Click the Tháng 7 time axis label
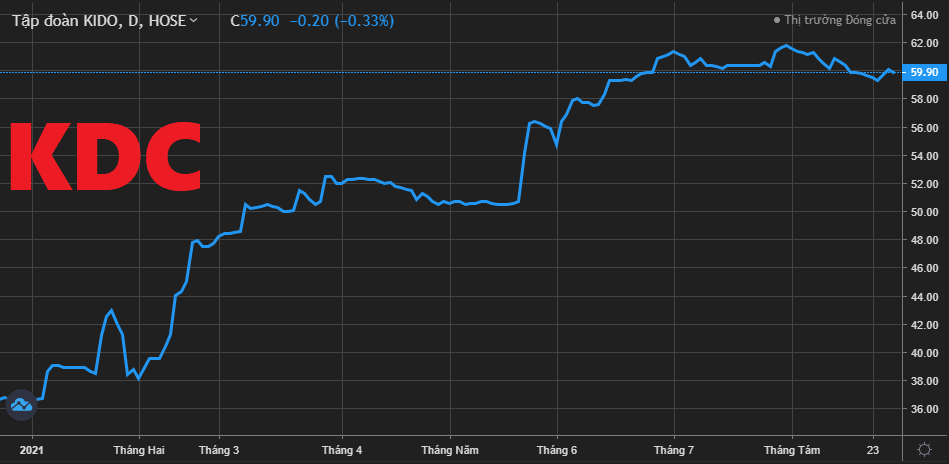This screenshot has height=464, width=949. pyautogui.click(x=674, y=450)
